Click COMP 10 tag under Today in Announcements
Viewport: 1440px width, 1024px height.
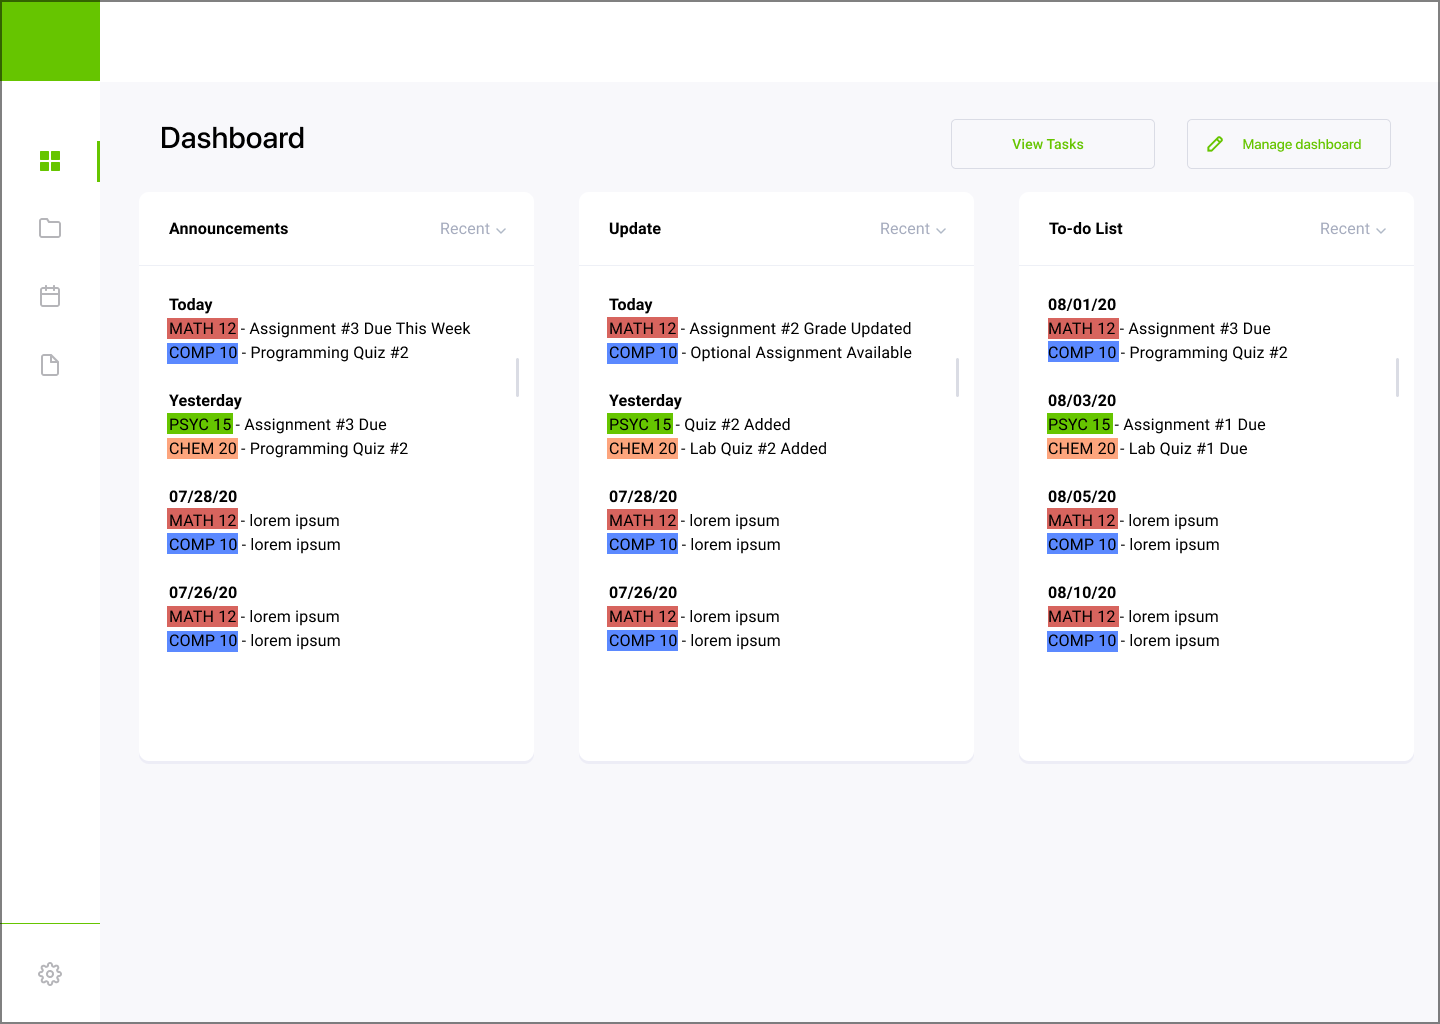click(x=203, y=353)
